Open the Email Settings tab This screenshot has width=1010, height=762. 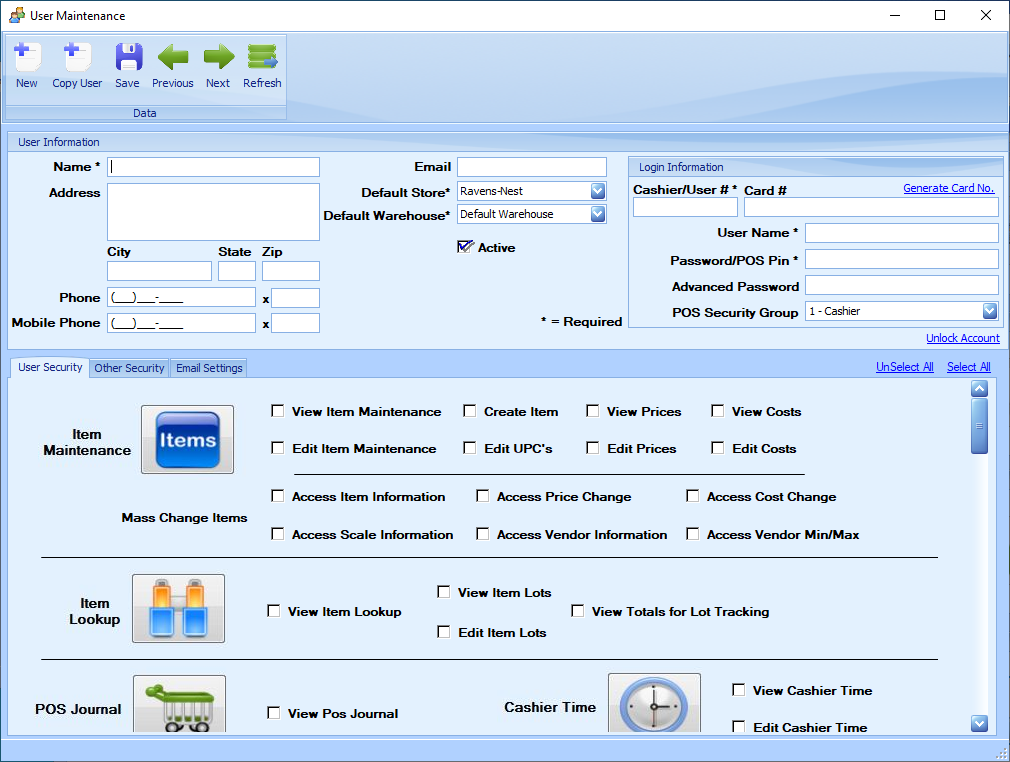pos(209,368)
